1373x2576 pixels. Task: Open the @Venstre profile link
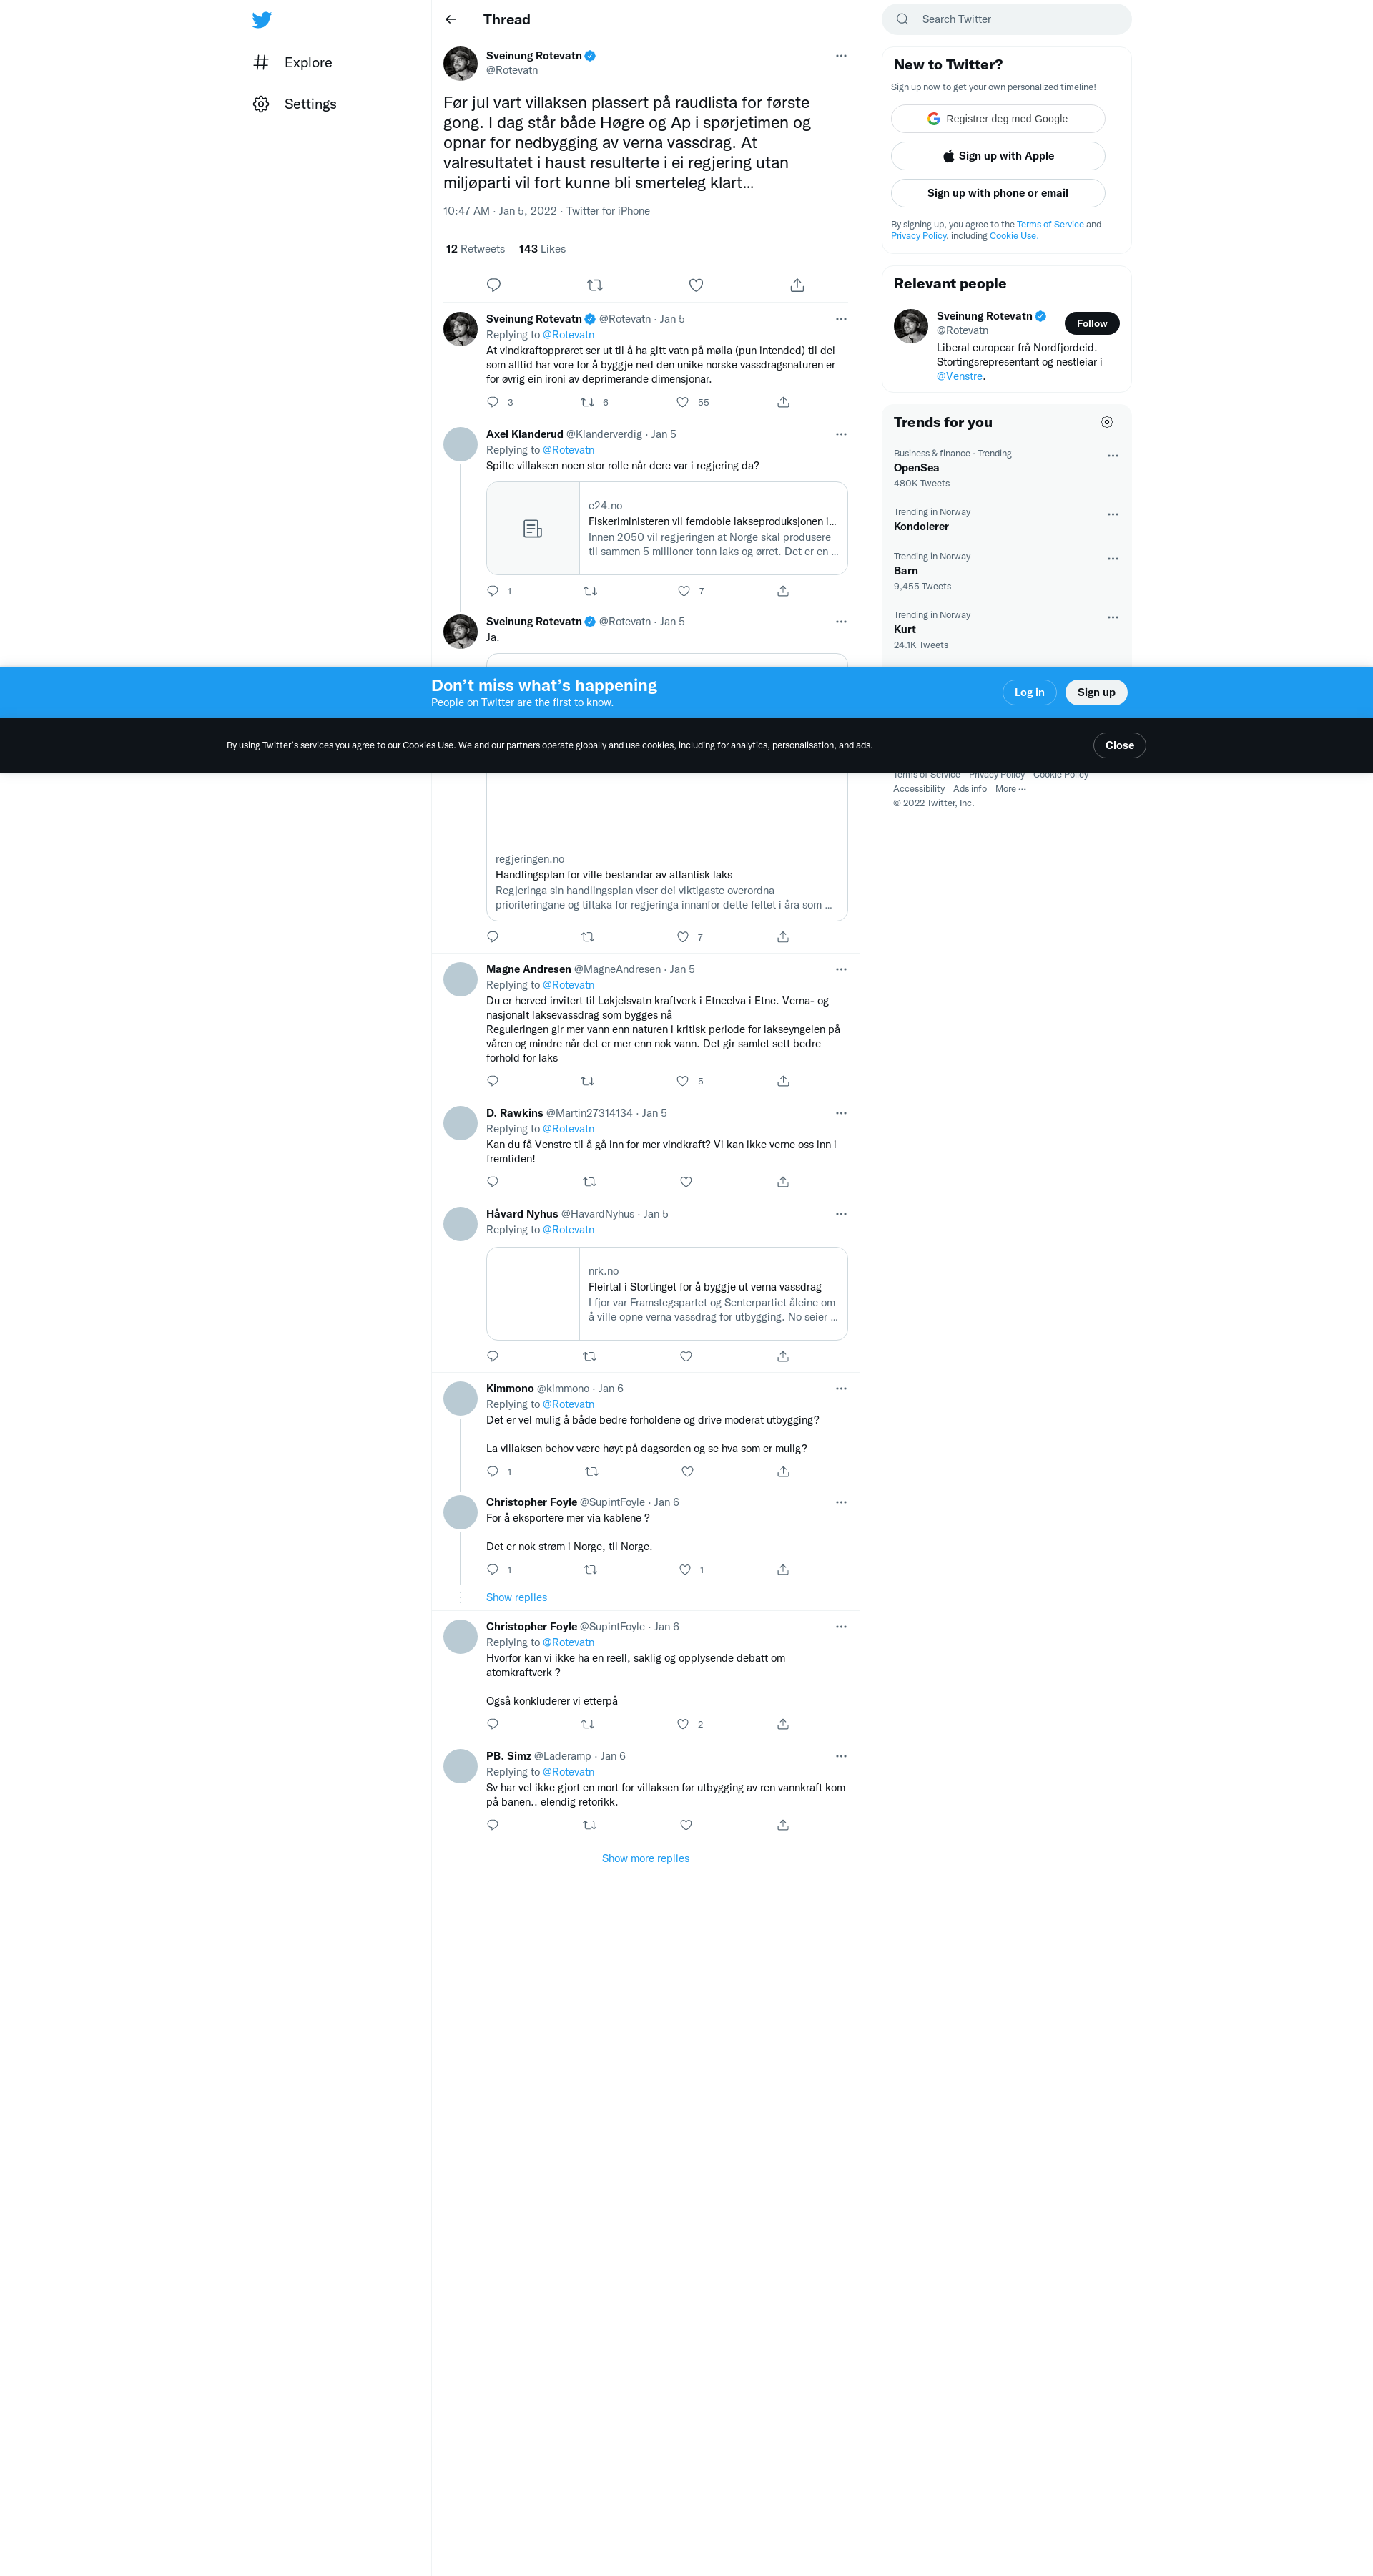pos(959,377)
